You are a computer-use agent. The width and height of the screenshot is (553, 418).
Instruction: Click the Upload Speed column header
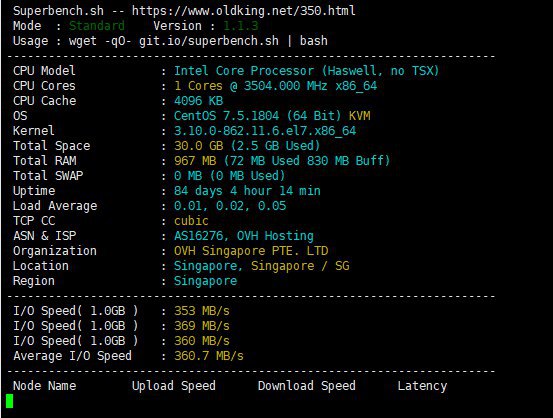coord(174,386)
